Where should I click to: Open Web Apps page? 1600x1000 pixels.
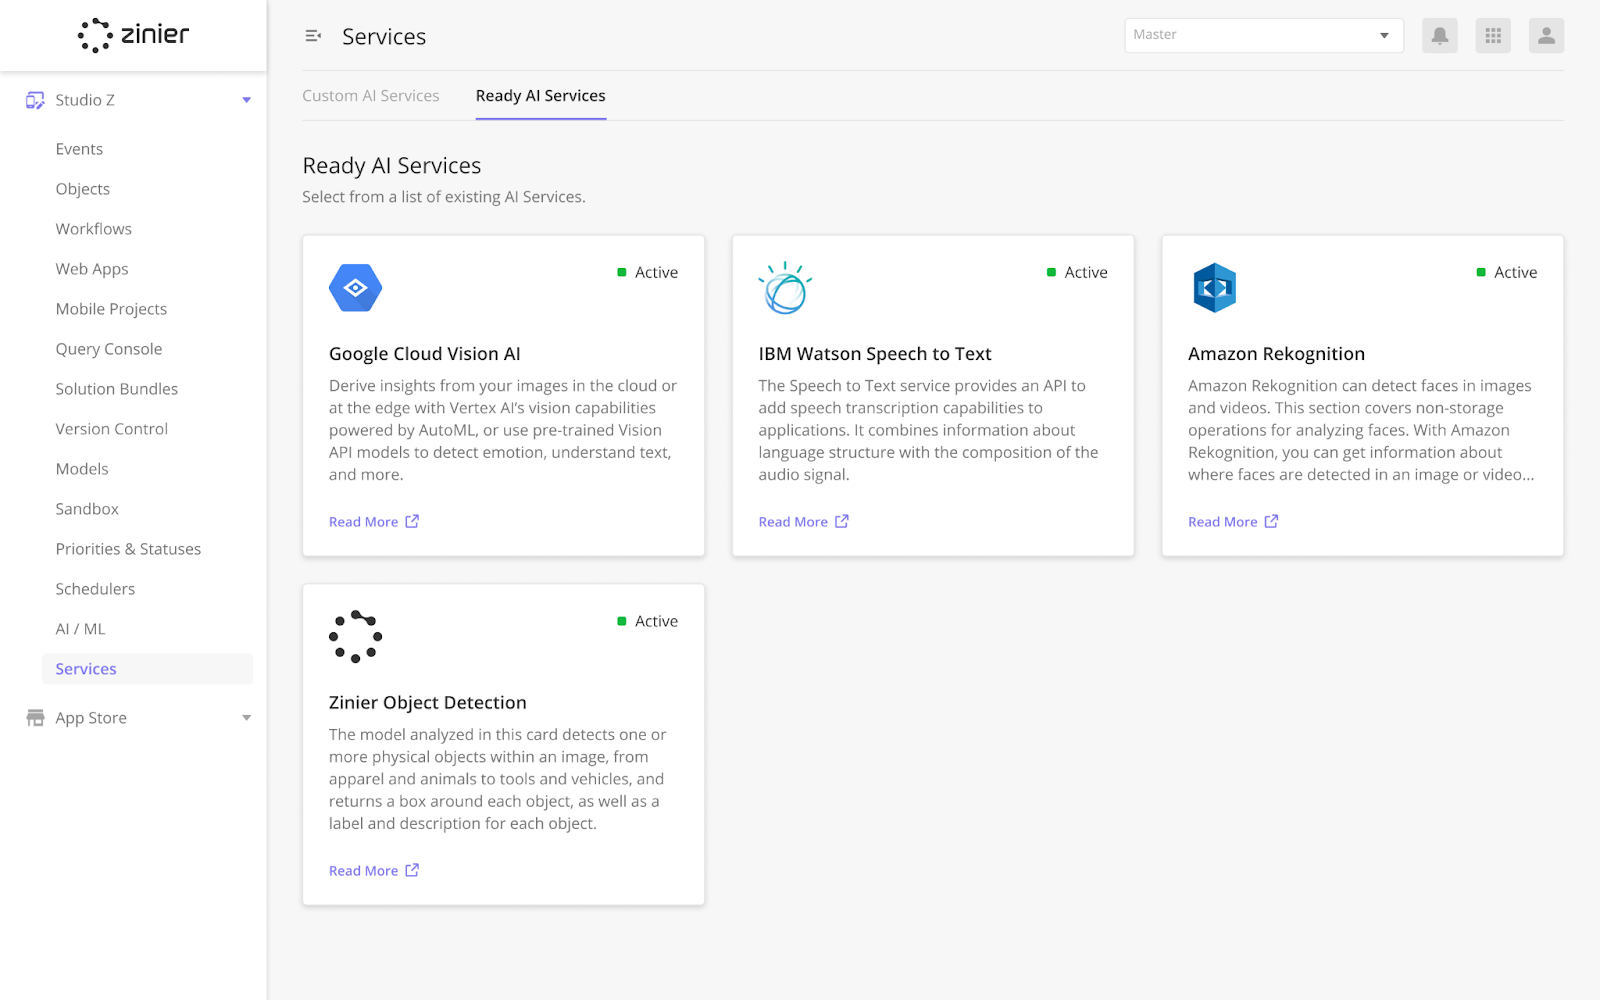click(x=92, y=269)
